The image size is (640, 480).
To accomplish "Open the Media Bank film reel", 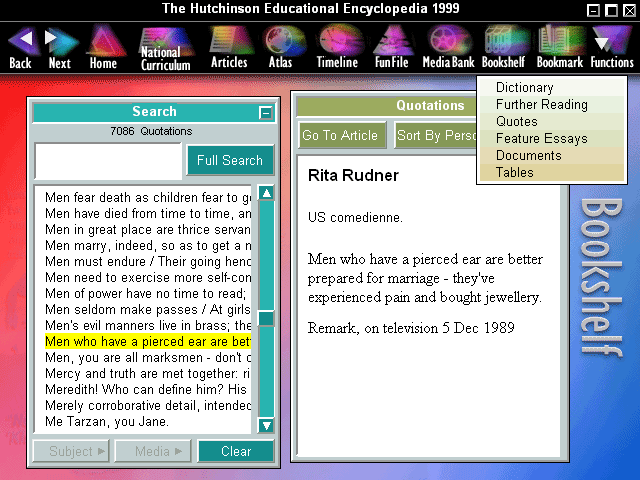I will pyautogui.click(x=448, y=47).
